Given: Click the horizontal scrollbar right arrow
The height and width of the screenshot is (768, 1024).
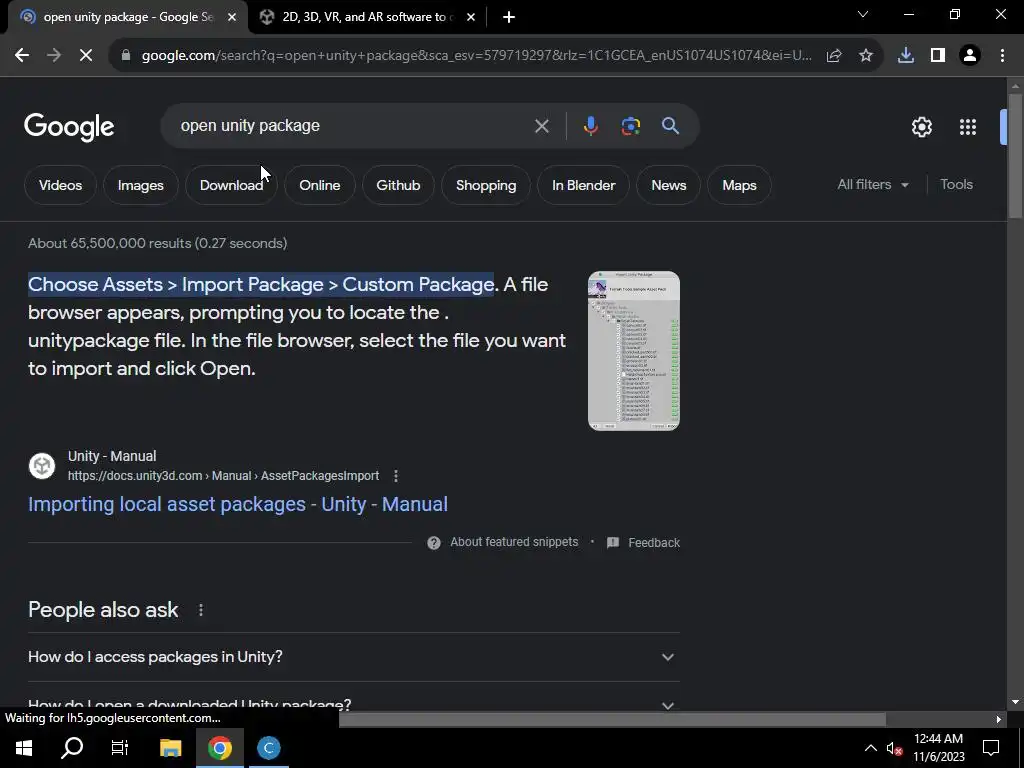Looking at the screenshot, I should click(x=999, y=720).
